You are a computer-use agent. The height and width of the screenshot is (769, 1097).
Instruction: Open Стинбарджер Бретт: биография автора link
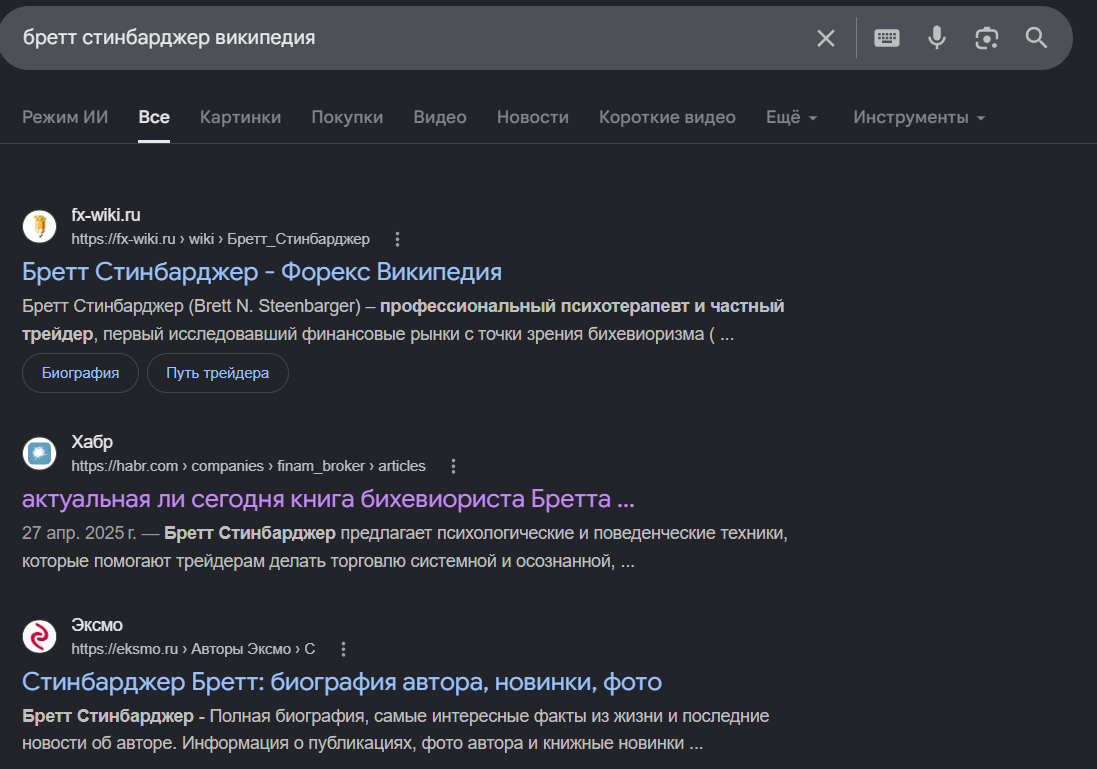[342, 682]
